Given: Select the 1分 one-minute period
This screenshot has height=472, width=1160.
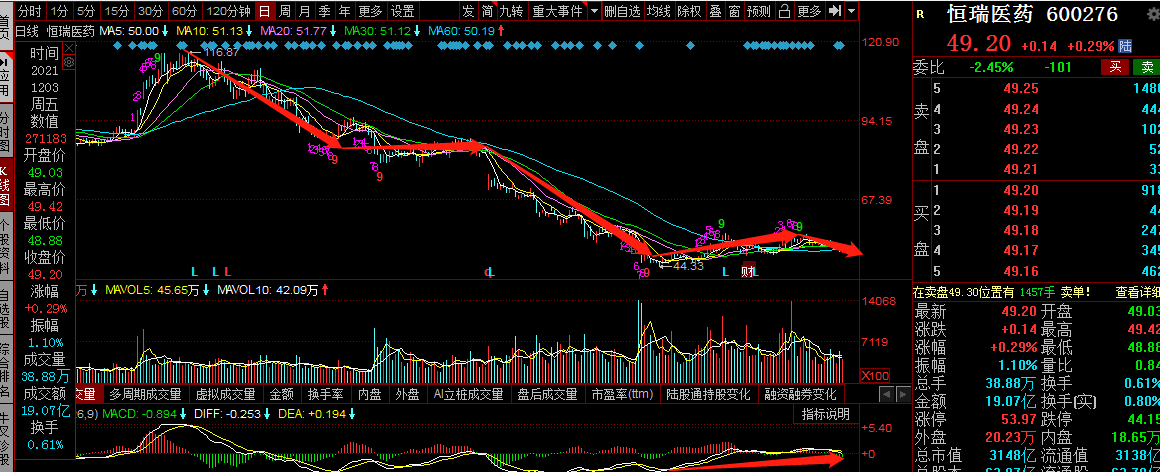Looking at the screenshot, I should pos(59,11).
